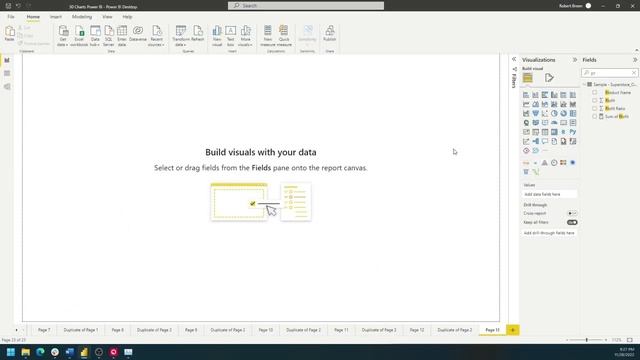The height and width of the screenshot is (360, 640).
Task: Check the Profit field checkbox
Action: pyautogui.click(x=595, y=100)
